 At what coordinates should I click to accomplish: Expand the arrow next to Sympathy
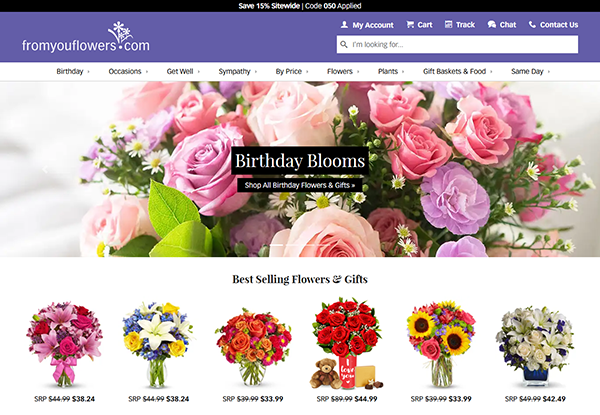click(256, 72)
